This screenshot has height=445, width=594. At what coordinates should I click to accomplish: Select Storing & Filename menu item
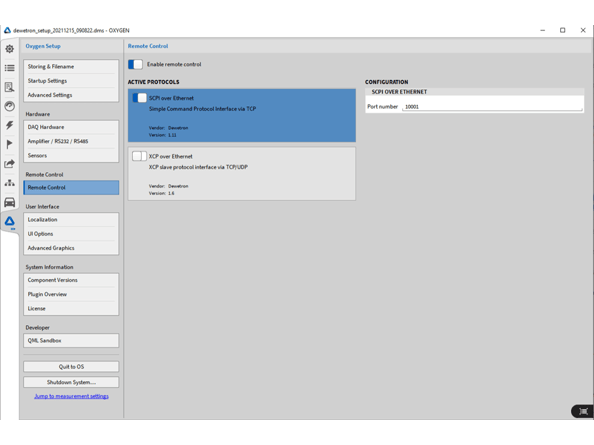(71, 67)
